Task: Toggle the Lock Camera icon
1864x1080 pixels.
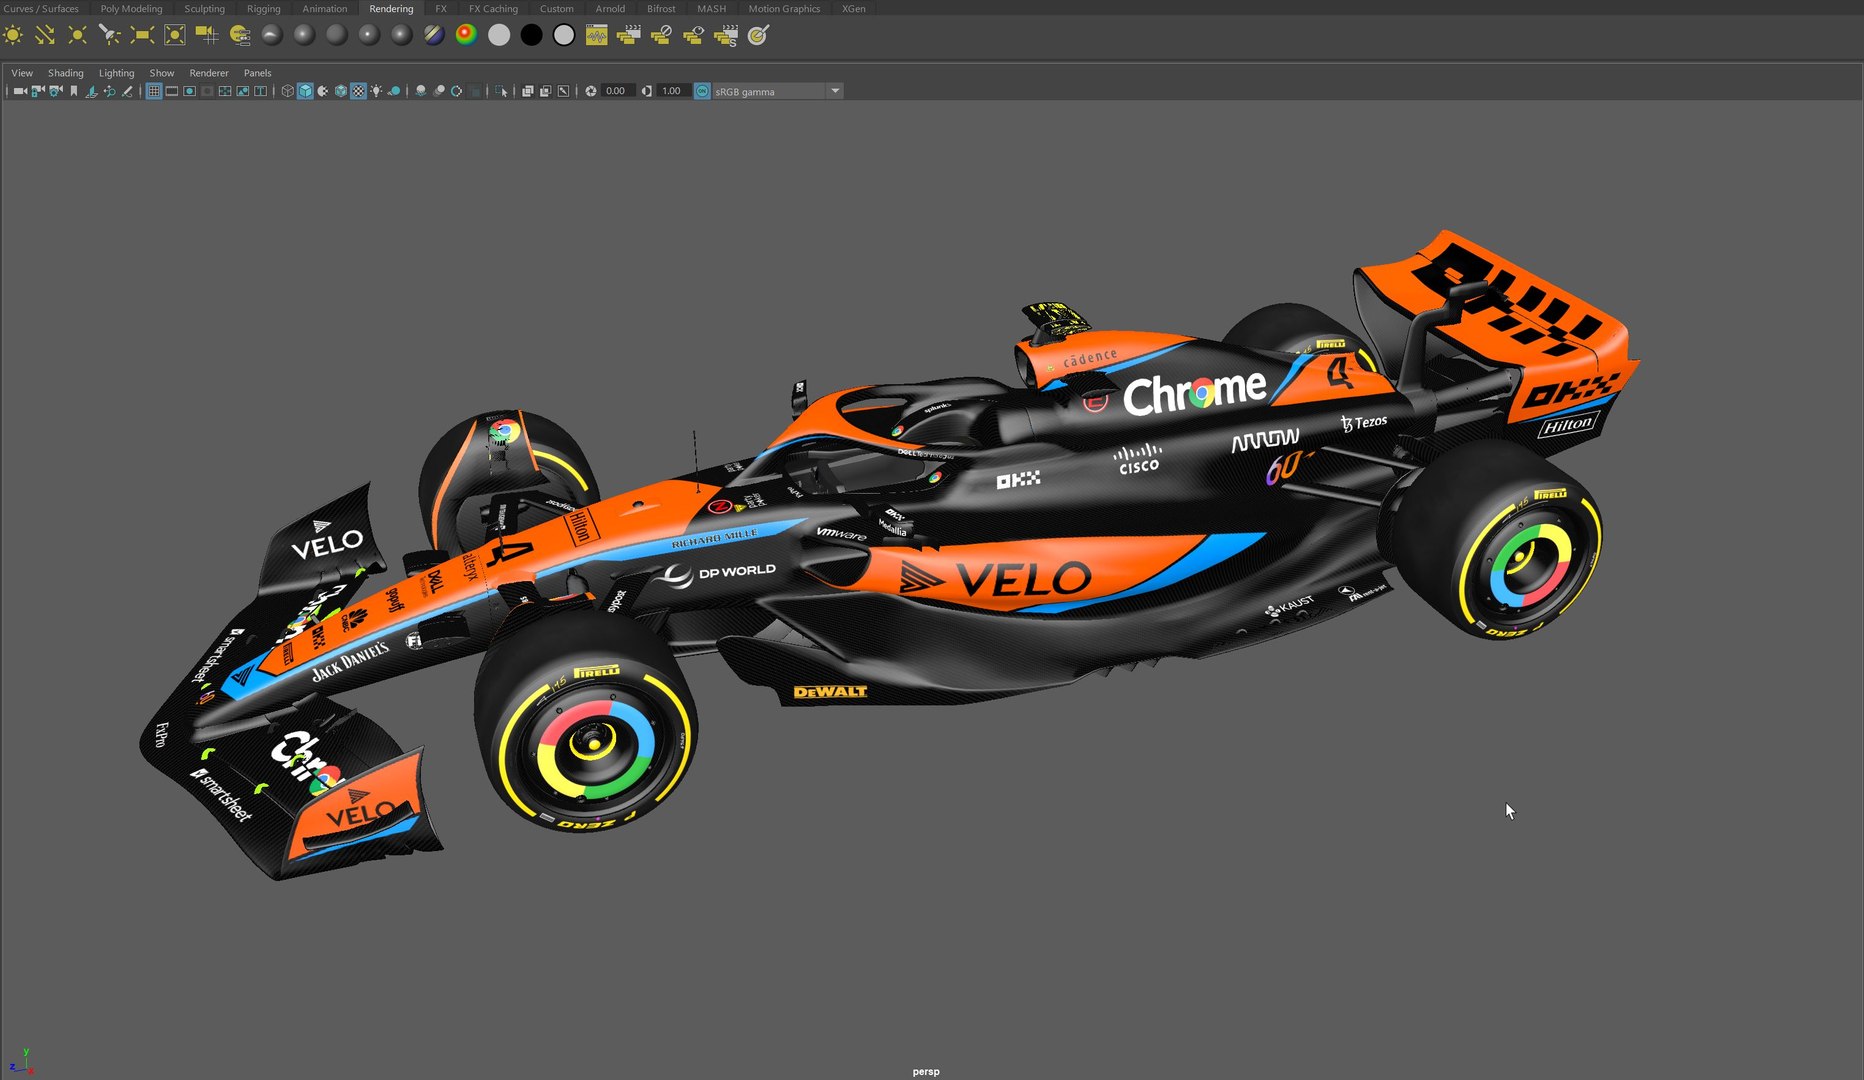Action: point(38,91)
